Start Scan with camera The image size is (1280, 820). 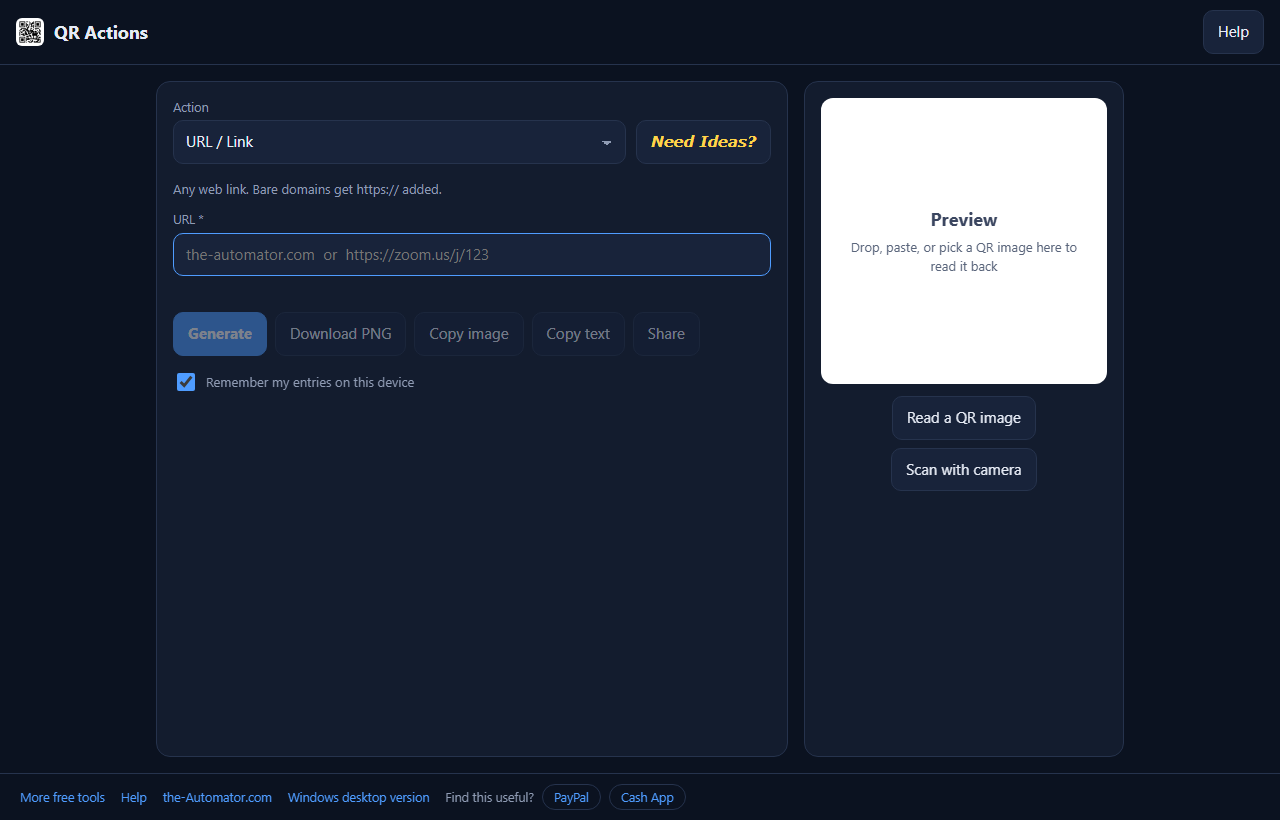pos(964,470)
